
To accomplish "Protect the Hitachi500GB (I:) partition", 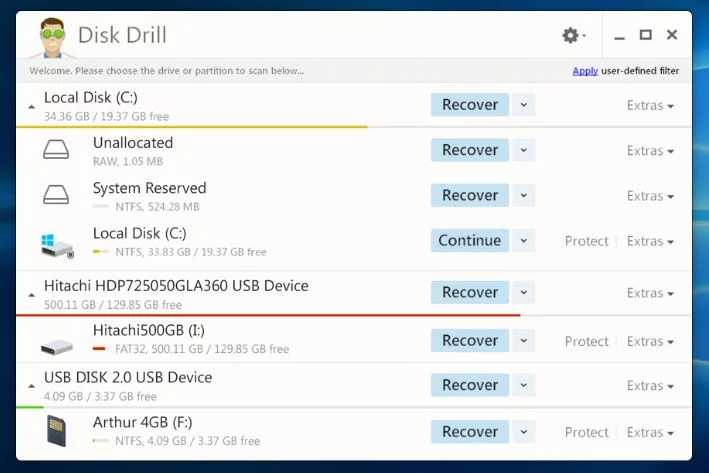I will (586, 341).
